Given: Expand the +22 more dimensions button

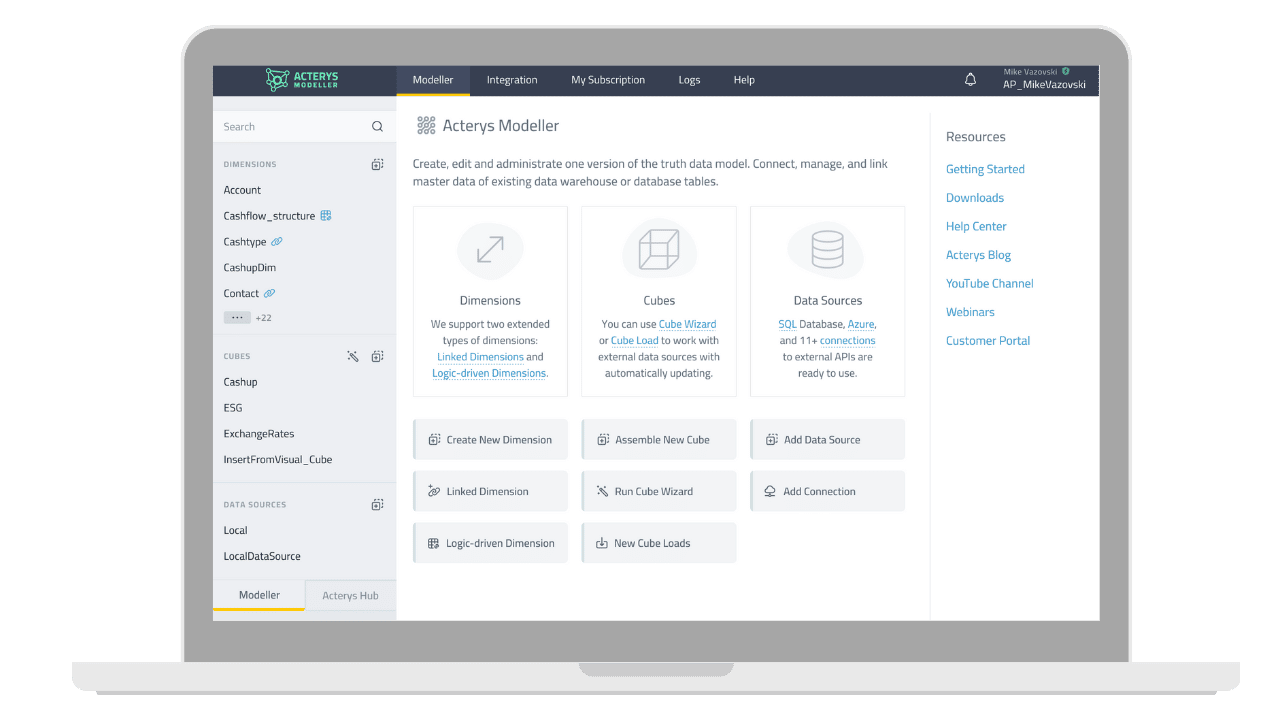Looking at the screenshot, I should [237, 318].
